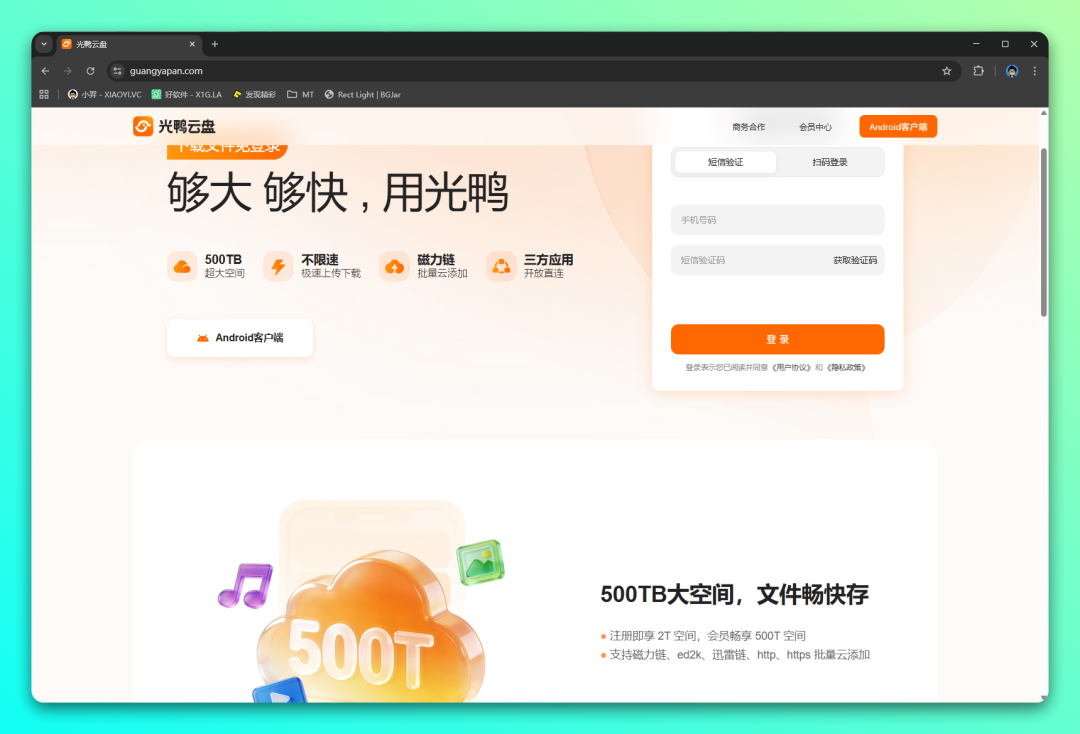Open the 《用户协议》 agreement link
Image resolution: width=1080 pixels, height=734 pixels.
click(793, 367)
